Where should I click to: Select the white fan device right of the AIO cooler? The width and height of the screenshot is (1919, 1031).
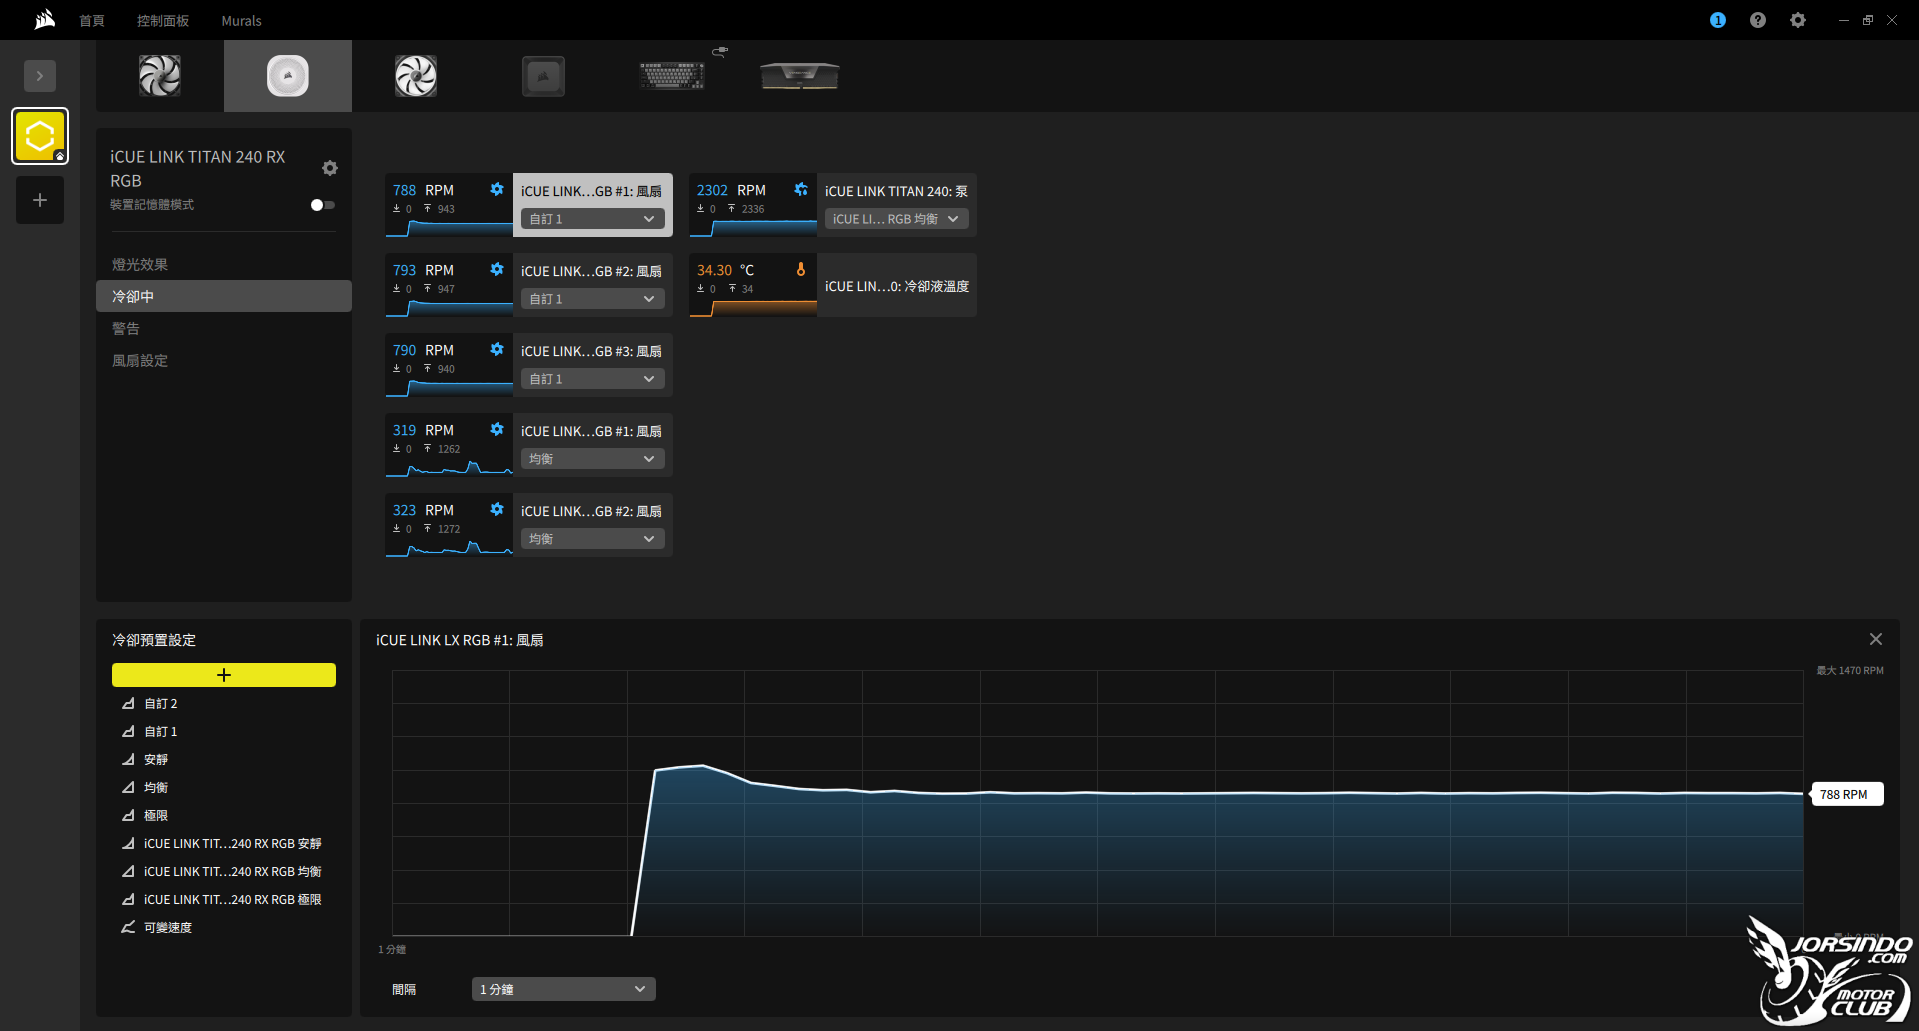416,76
